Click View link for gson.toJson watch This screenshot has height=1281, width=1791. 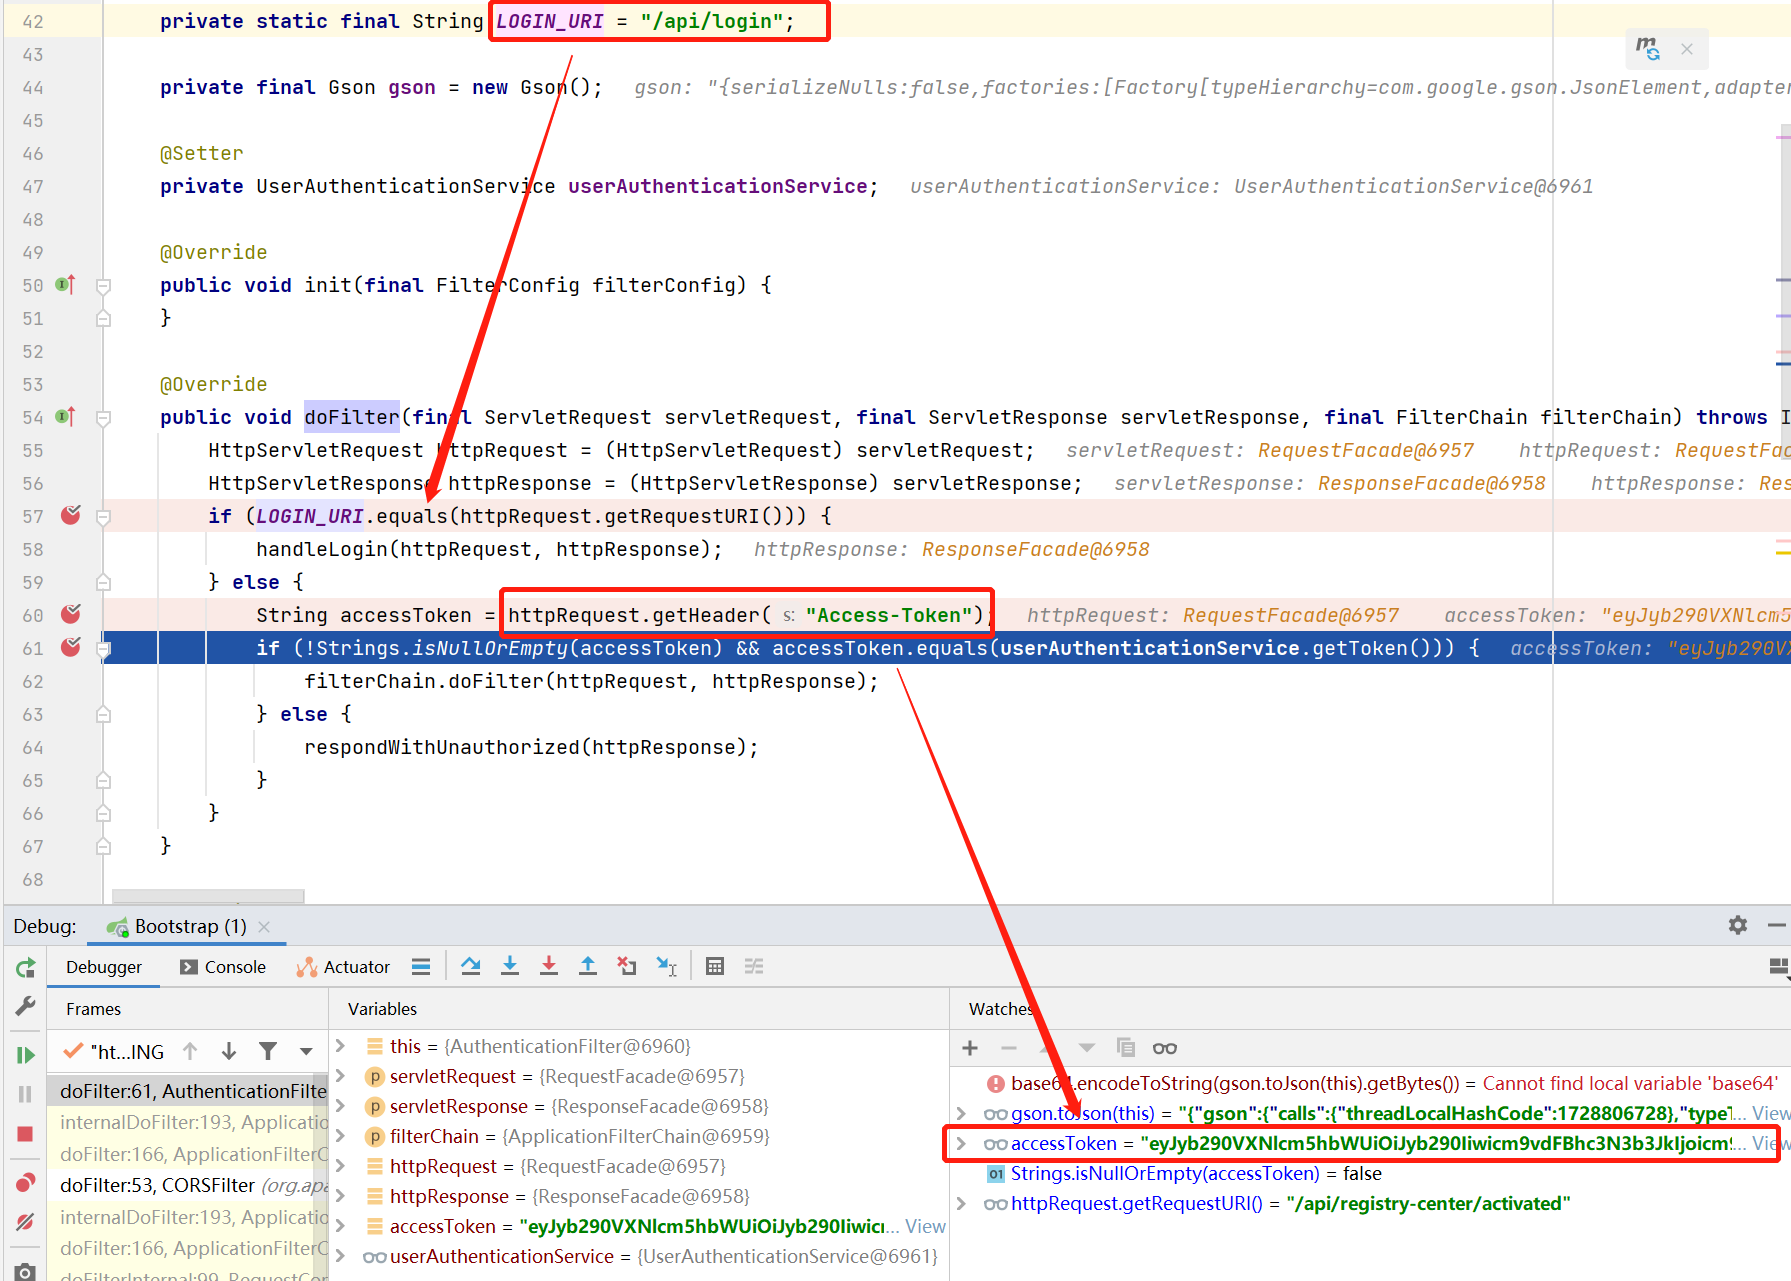pyautogui.click(x=1770, y=1113)
